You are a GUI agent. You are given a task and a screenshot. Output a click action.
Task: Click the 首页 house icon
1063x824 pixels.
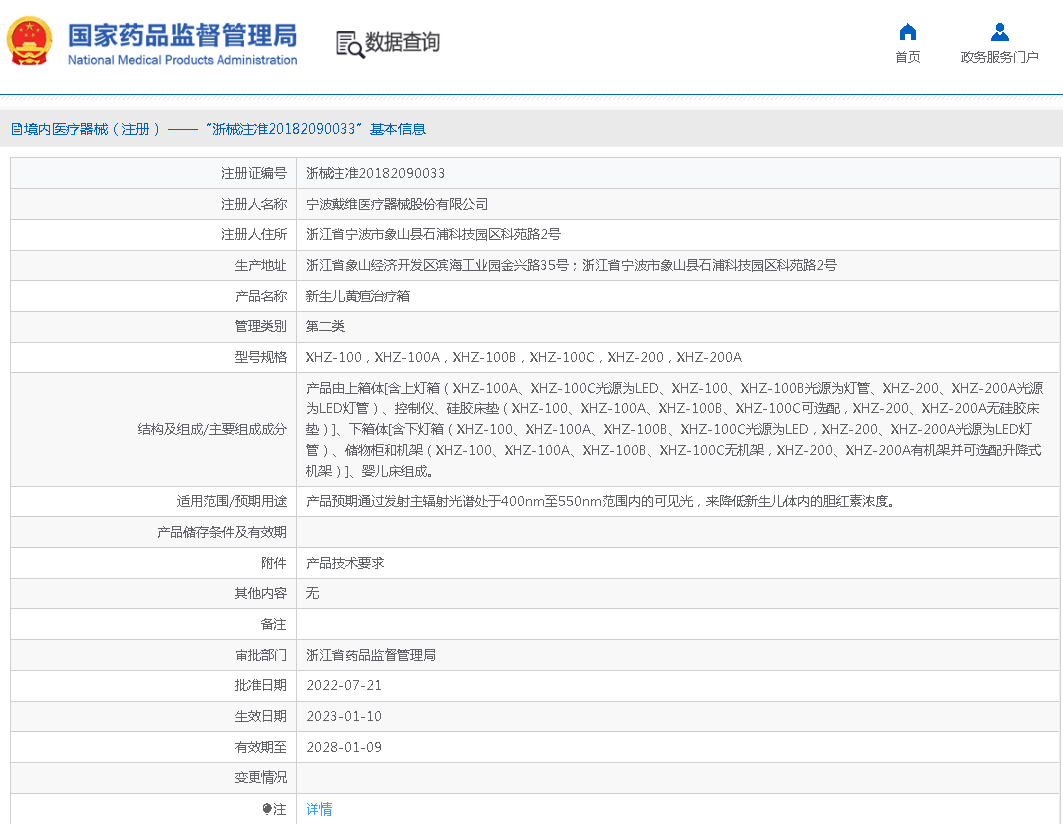(x=907, y=32)
